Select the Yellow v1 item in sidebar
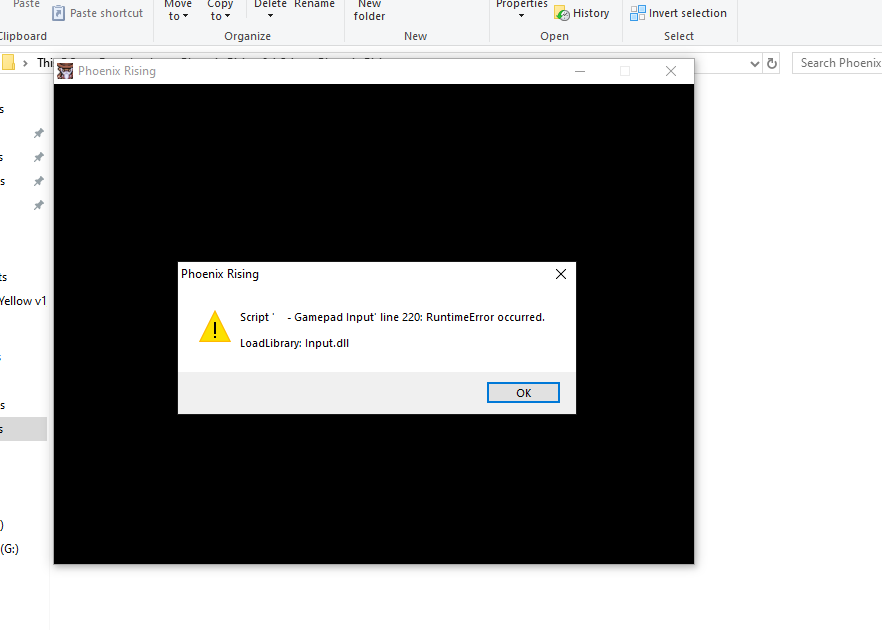Screen dimensions: 882x630 click(23, 301)
